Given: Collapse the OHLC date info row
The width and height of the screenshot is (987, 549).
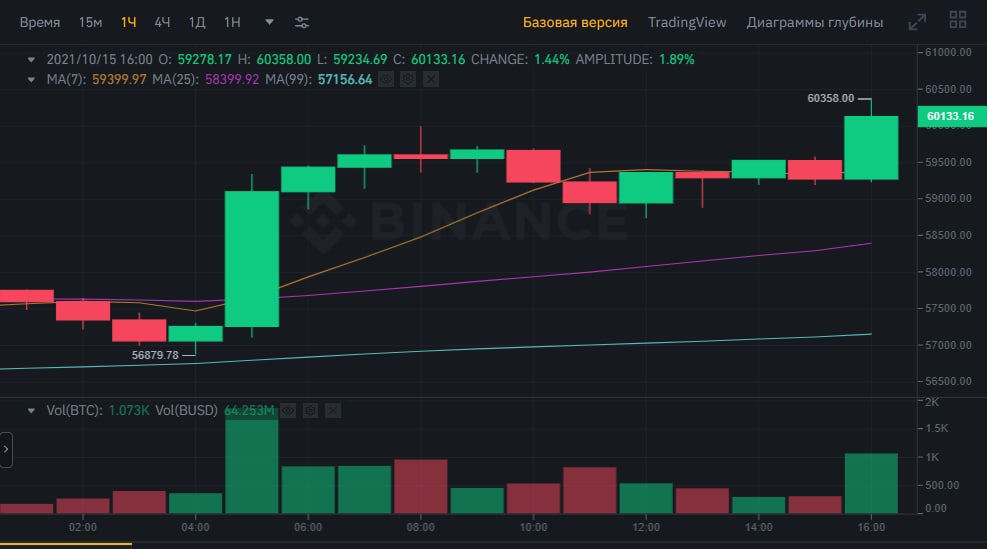Looking at the screenshot, I should coord(31,60).
